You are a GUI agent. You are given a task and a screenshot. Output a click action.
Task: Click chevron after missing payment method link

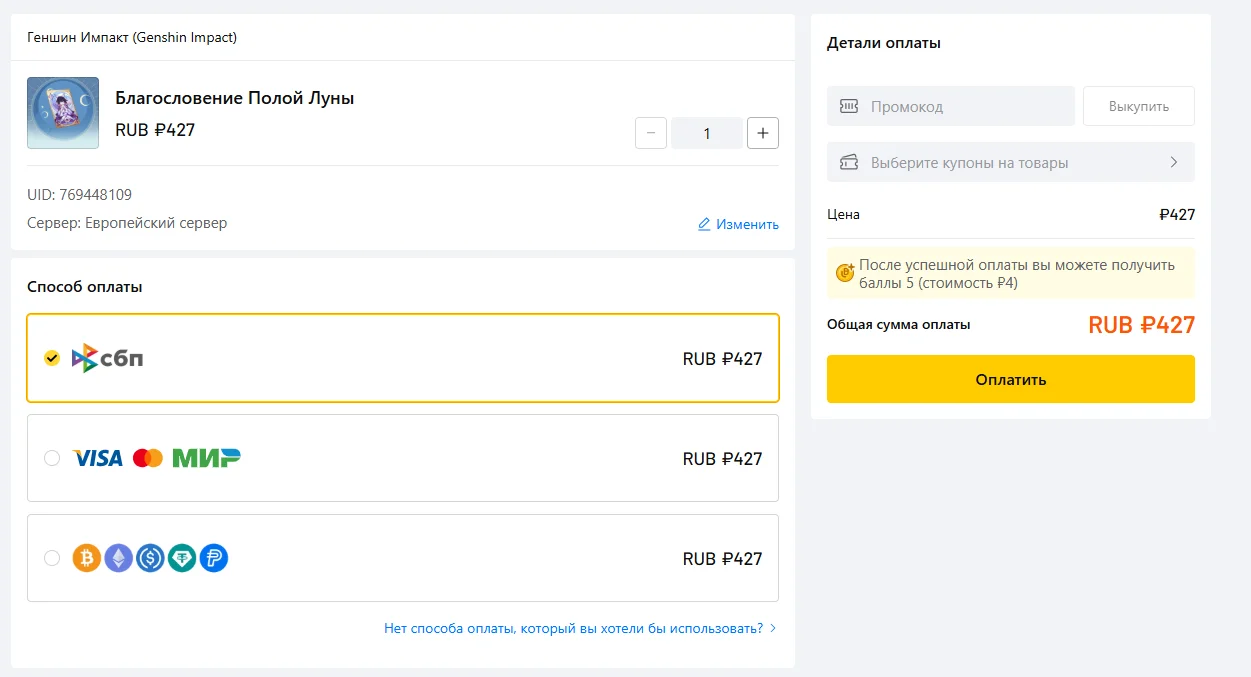point(772,628)
